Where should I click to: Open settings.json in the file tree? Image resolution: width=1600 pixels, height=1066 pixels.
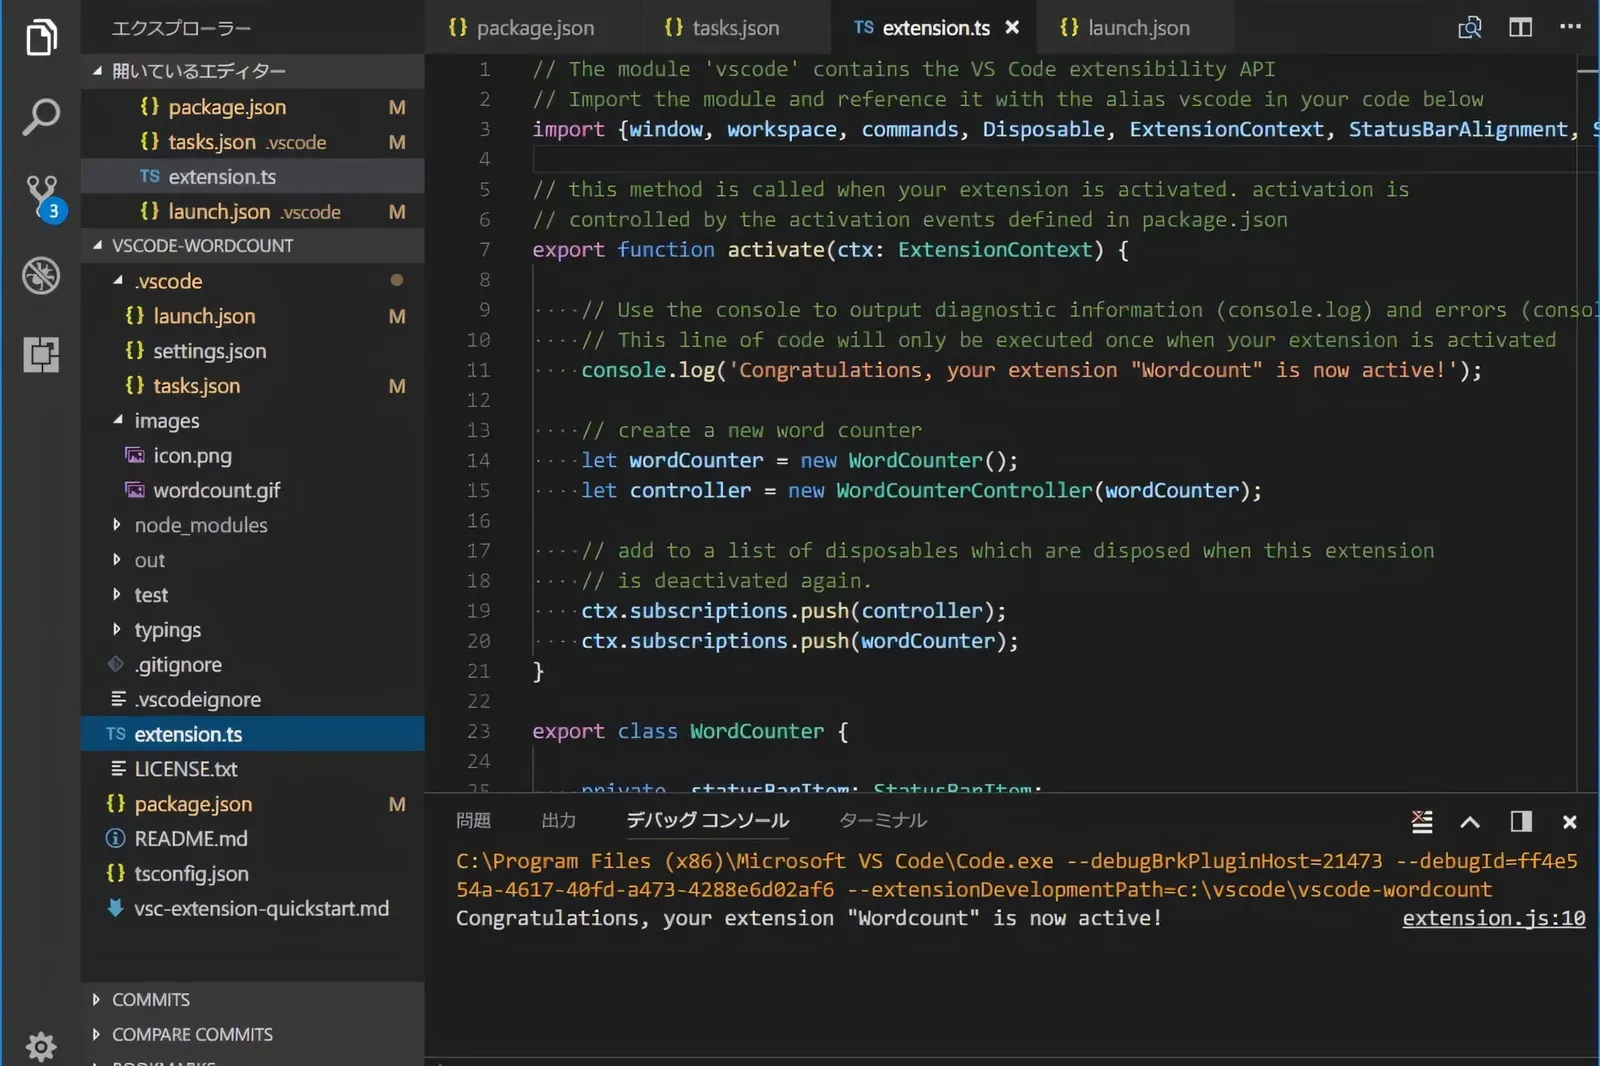[252, 351]
